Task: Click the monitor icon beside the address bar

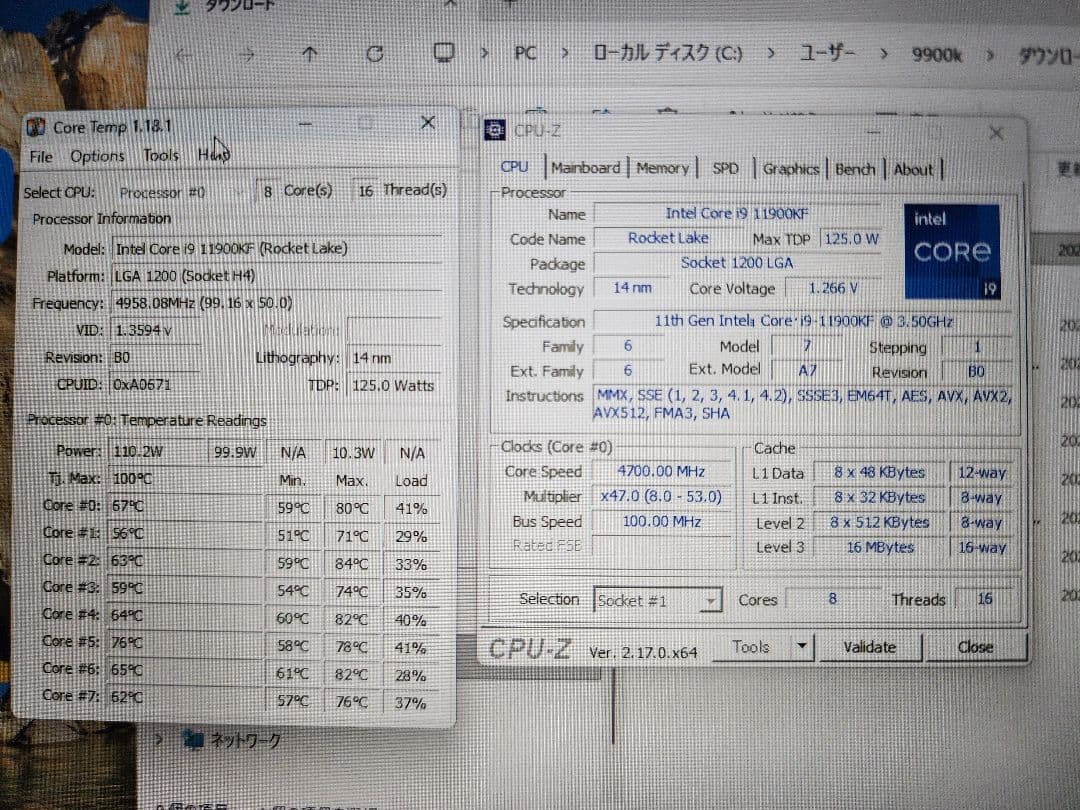Action: point(443,52)
